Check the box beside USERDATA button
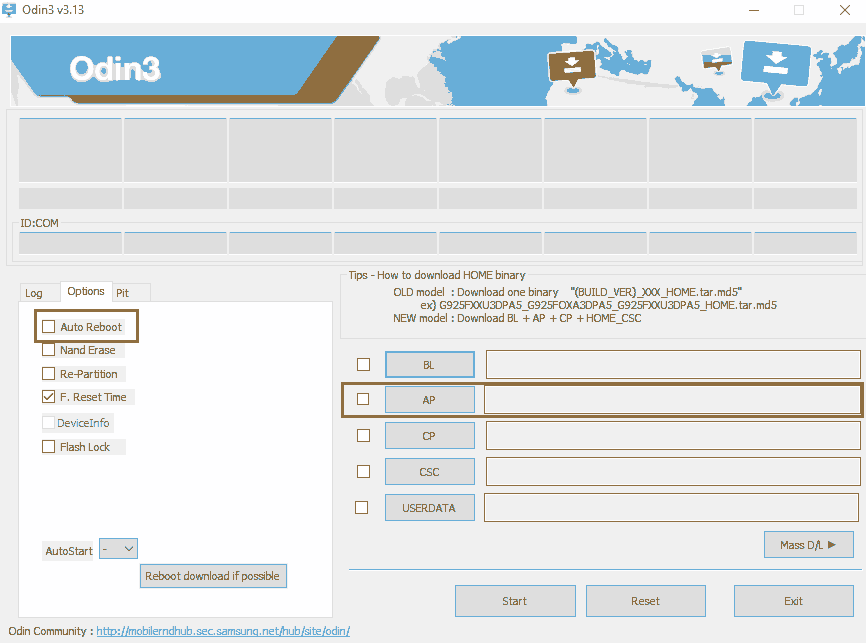This screenshot has height=643, width=866. point(362,507)
